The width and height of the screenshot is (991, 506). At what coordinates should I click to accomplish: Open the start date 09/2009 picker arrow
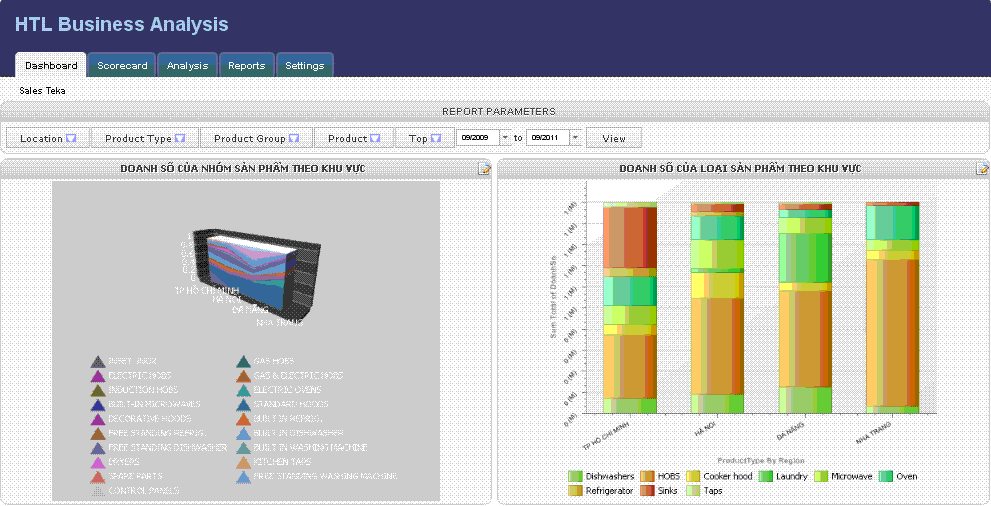coord(505,138)
